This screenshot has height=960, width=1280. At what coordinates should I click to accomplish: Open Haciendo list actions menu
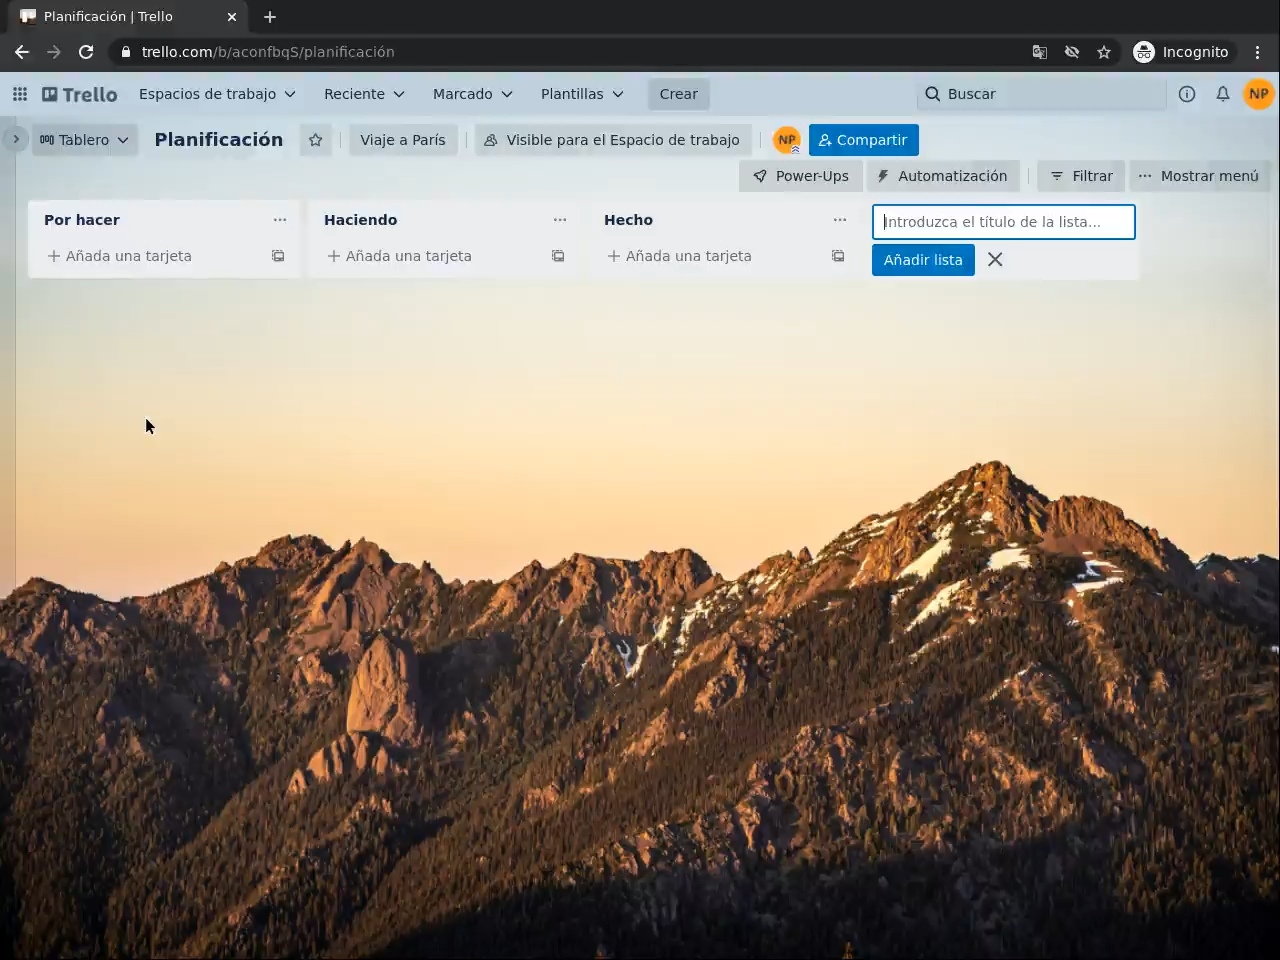click(x=560, y=220)
